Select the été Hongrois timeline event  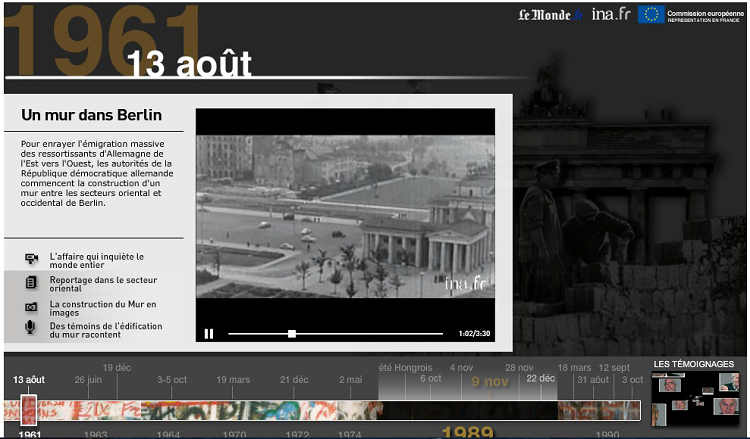pos(405,368)
